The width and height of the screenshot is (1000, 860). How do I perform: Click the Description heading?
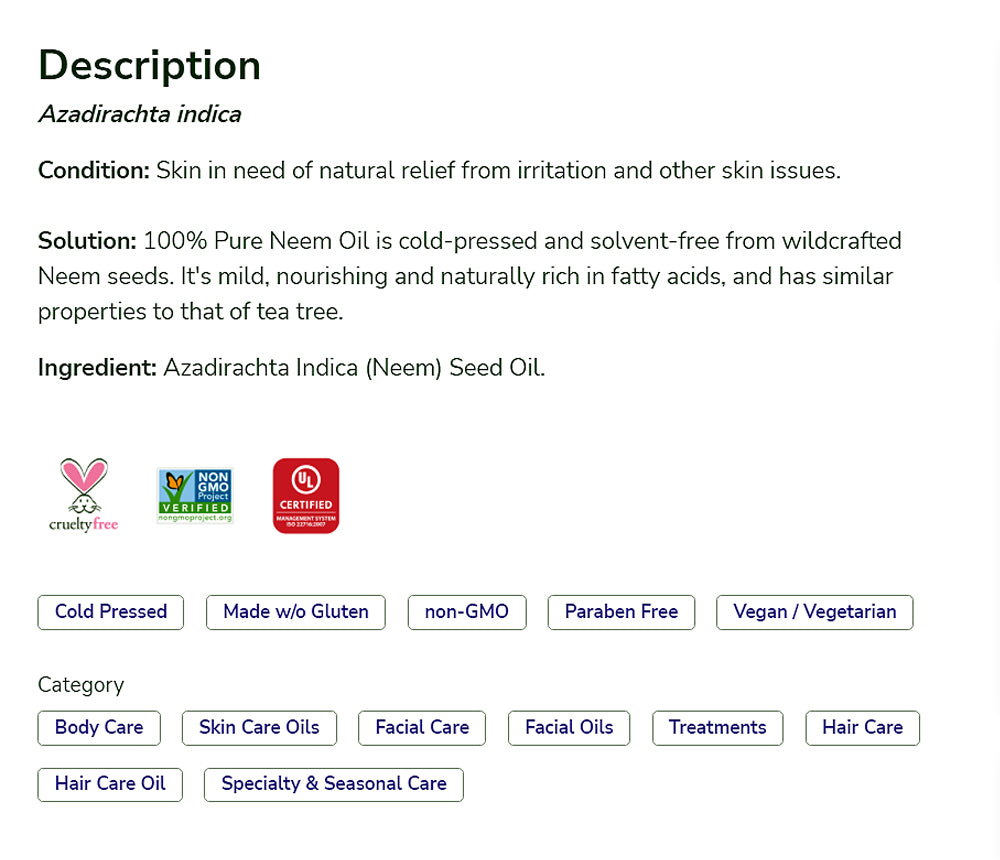(150, 66)
